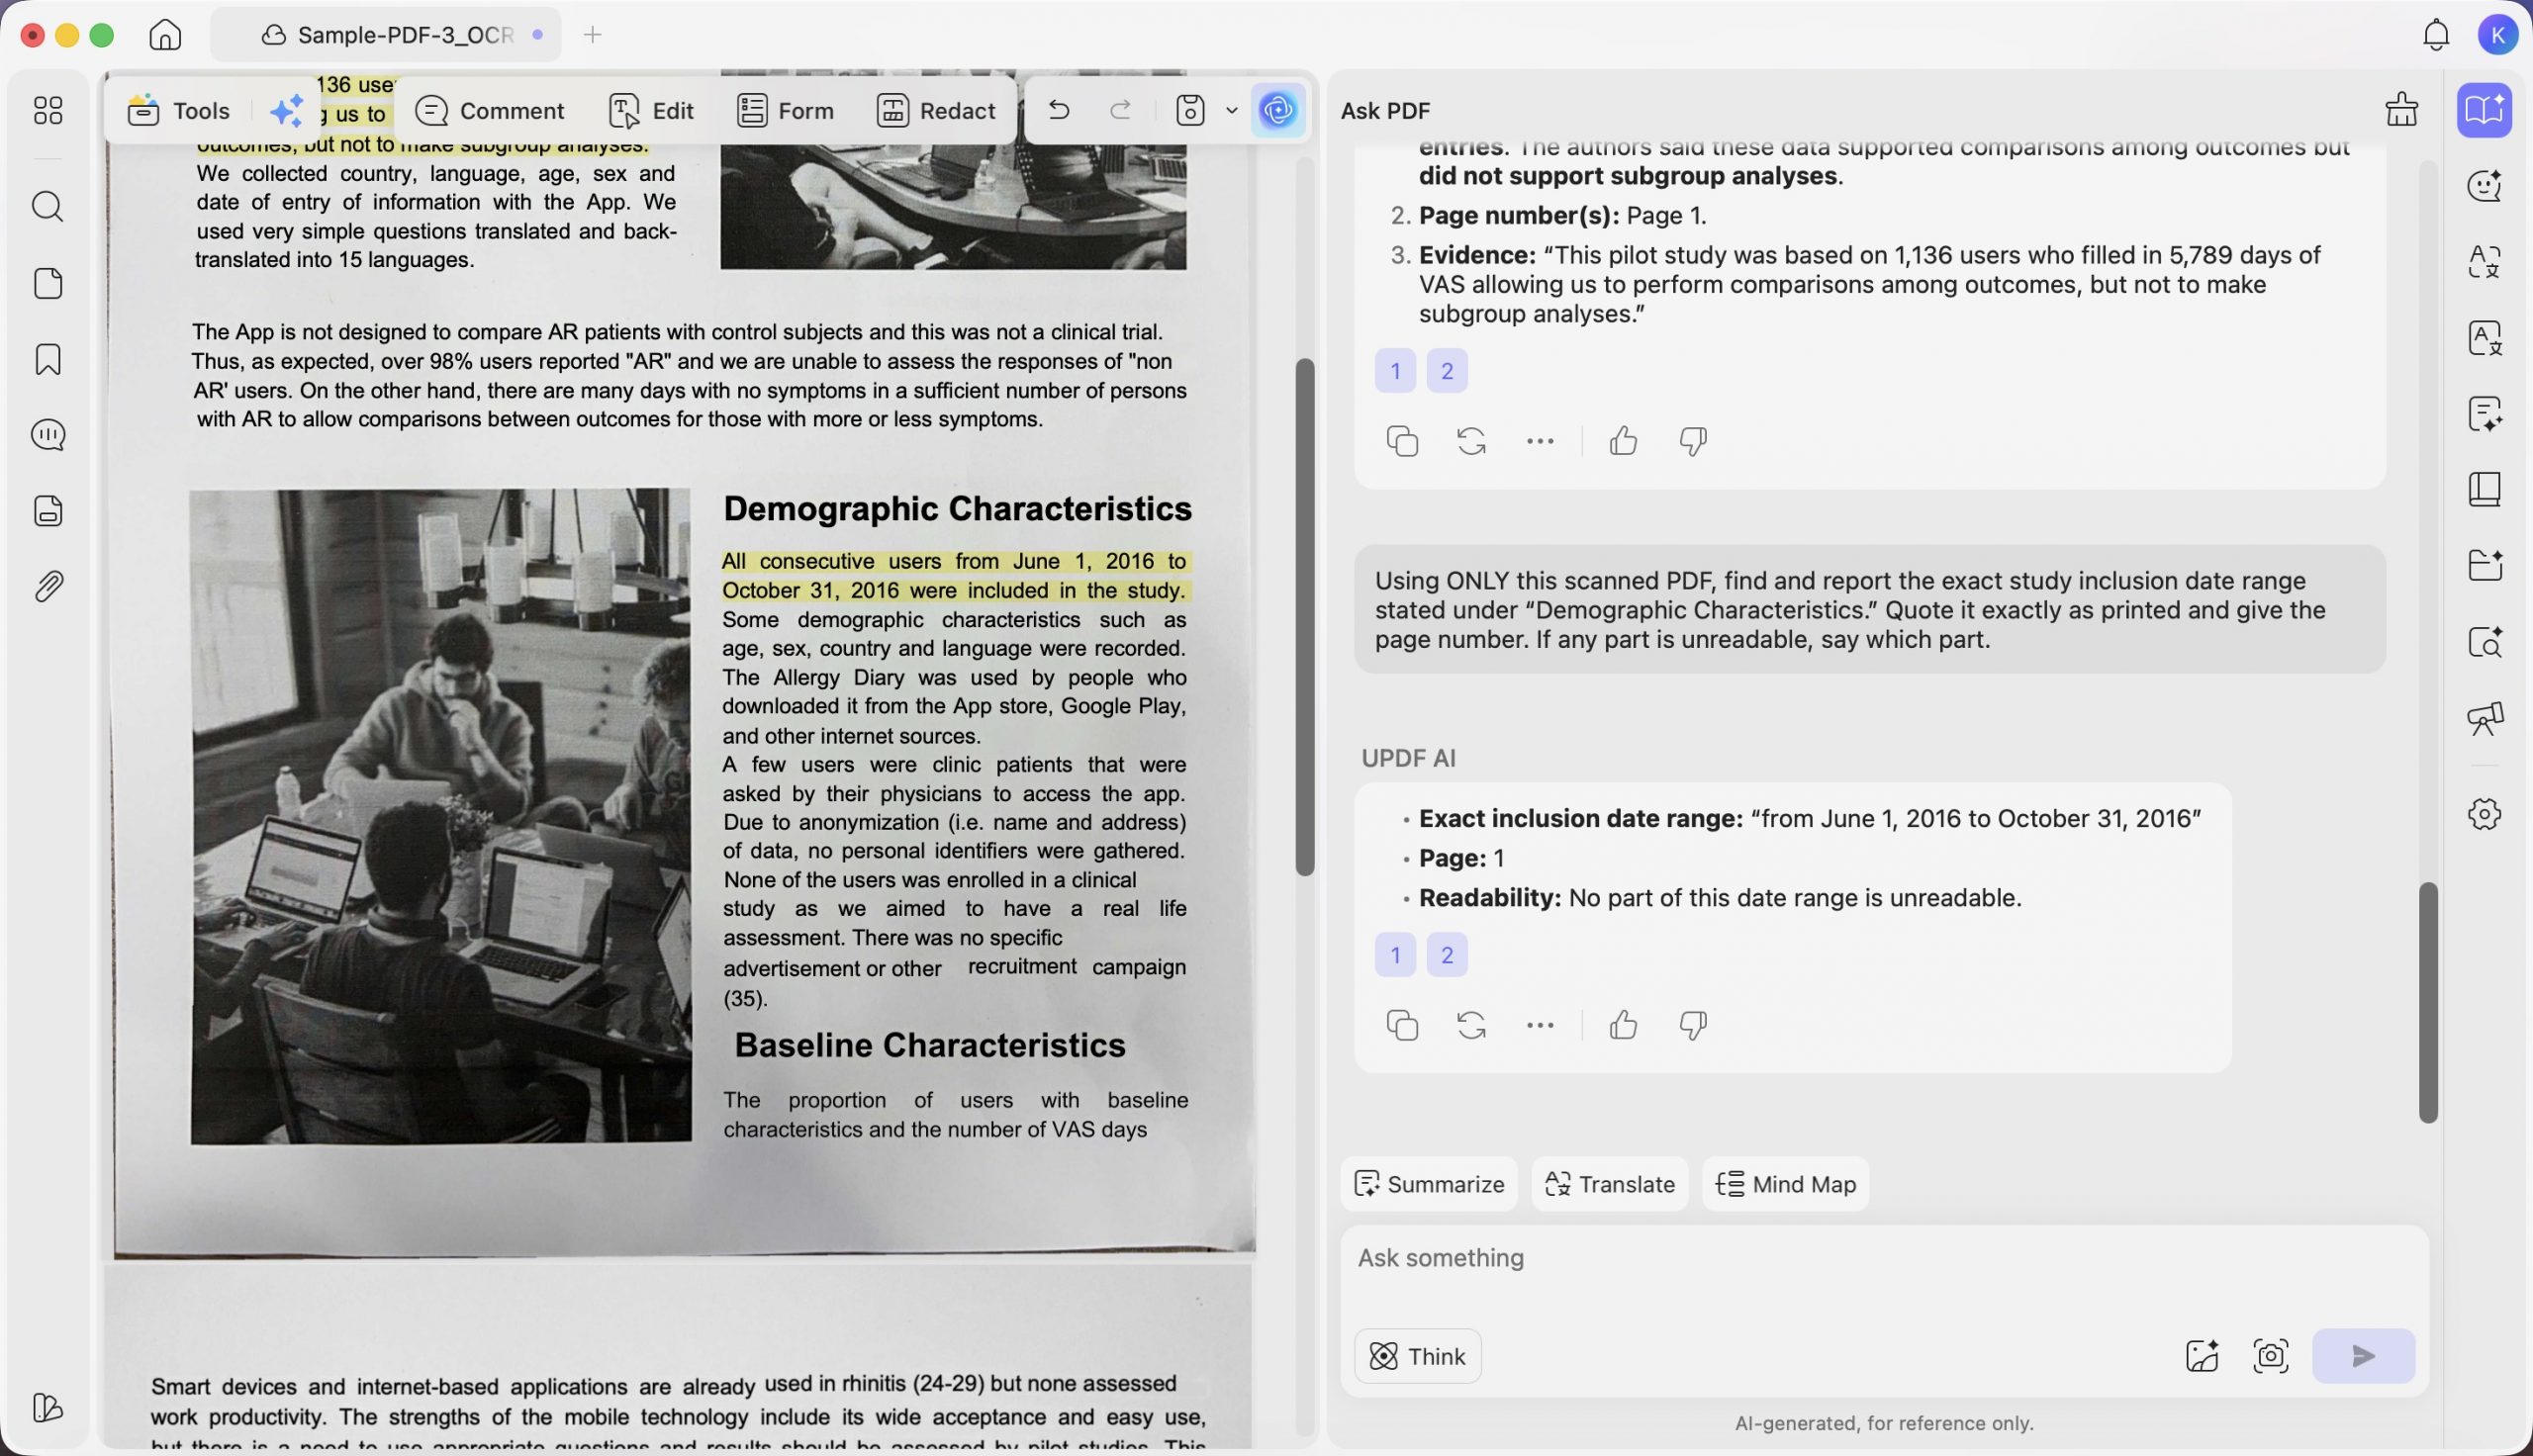Thumbs up the date range answer
Image resolution: width=2533 pixels, height=1456 pixels.
[1623, 1025]
